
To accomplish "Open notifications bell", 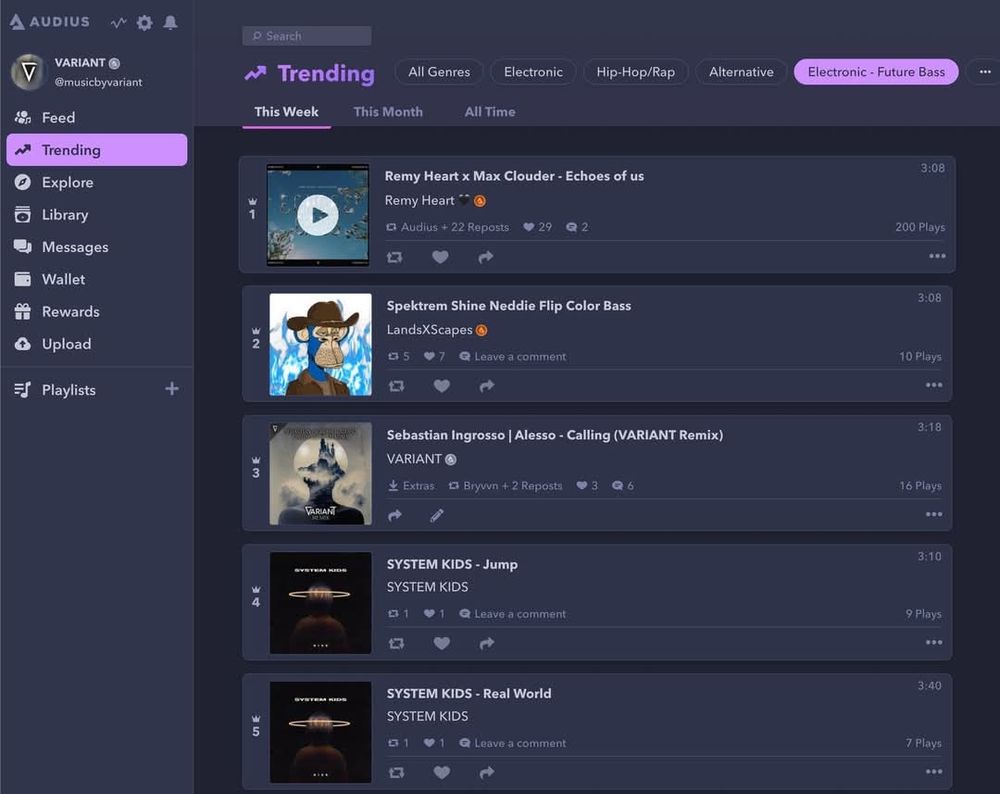I will (x=170, y=23).
